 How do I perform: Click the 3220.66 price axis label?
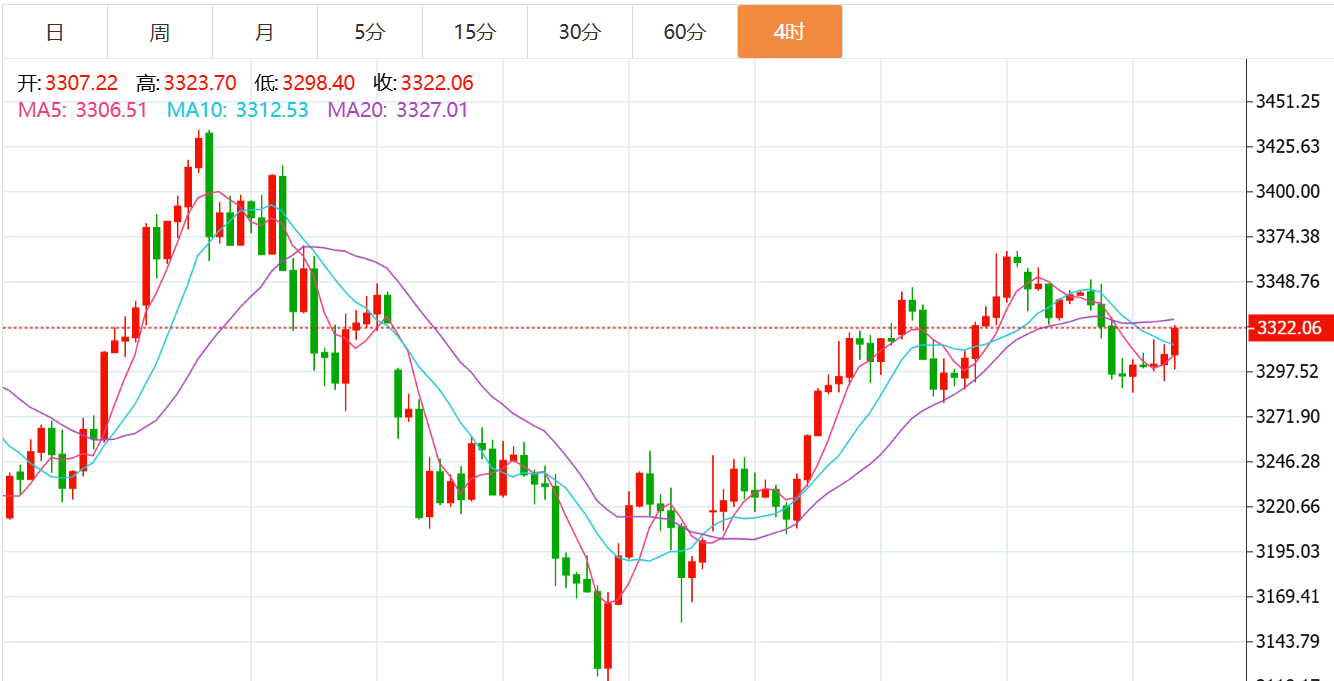1289,507
